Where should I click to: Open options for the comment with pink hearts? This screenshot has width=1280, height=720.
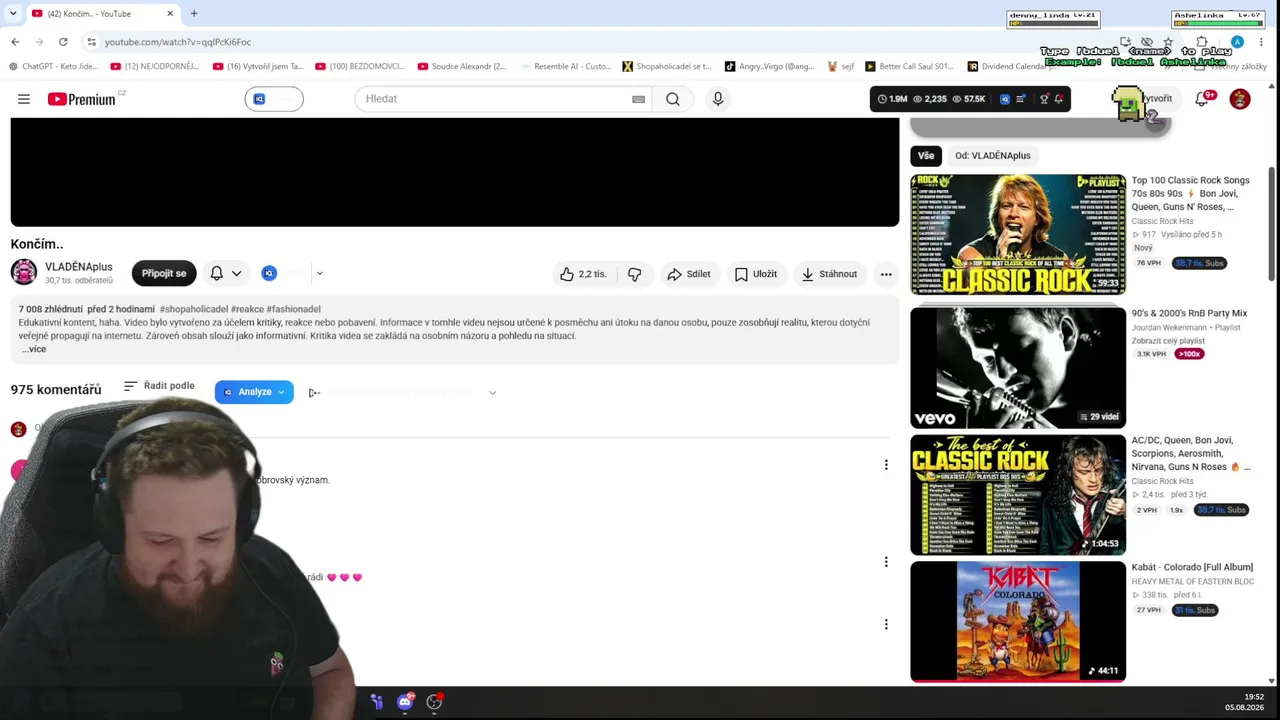click(x=886, y=562)
